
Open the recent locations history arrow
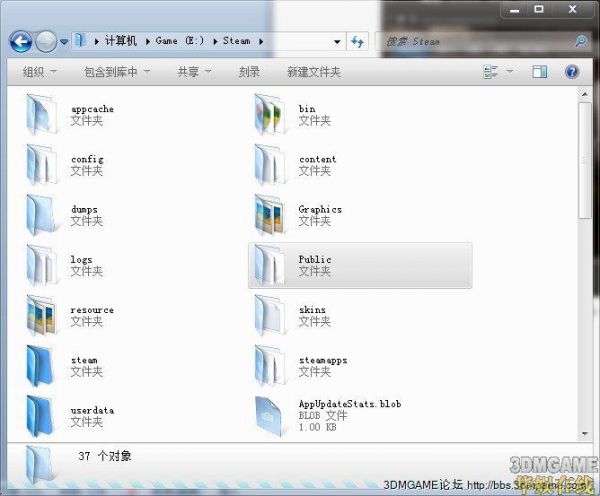click(64, 41)
